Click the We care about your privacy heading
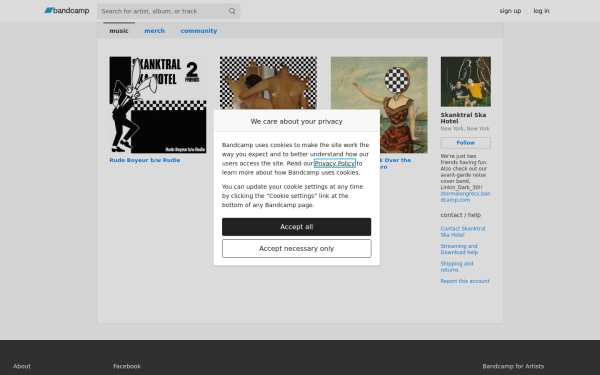 [x=297, y=121]
